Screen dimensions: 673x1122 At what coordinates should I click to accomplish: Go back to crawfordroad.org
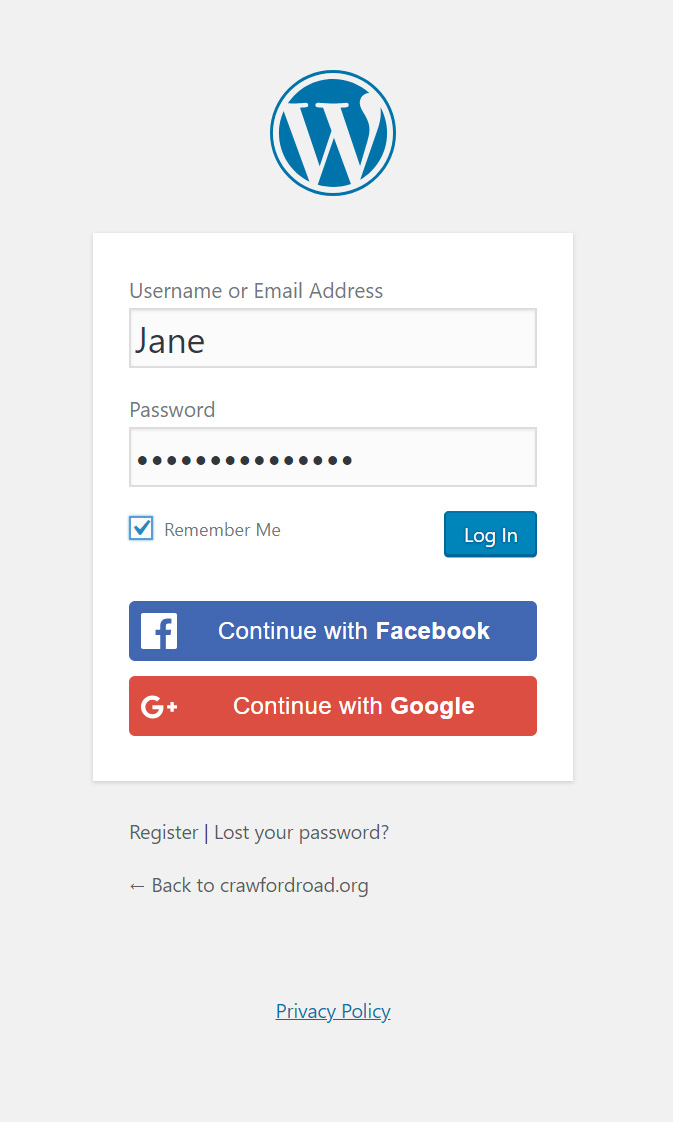pyautogui.click(x=259, y=885)
